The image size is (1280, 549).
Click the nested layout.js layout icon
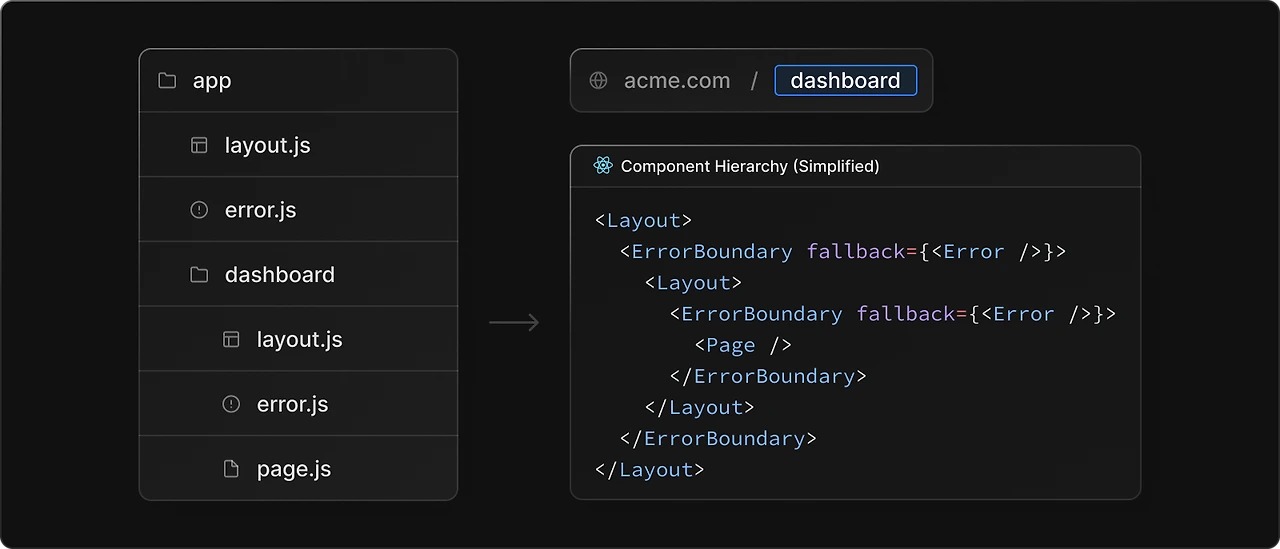click(x=231, y=340)
